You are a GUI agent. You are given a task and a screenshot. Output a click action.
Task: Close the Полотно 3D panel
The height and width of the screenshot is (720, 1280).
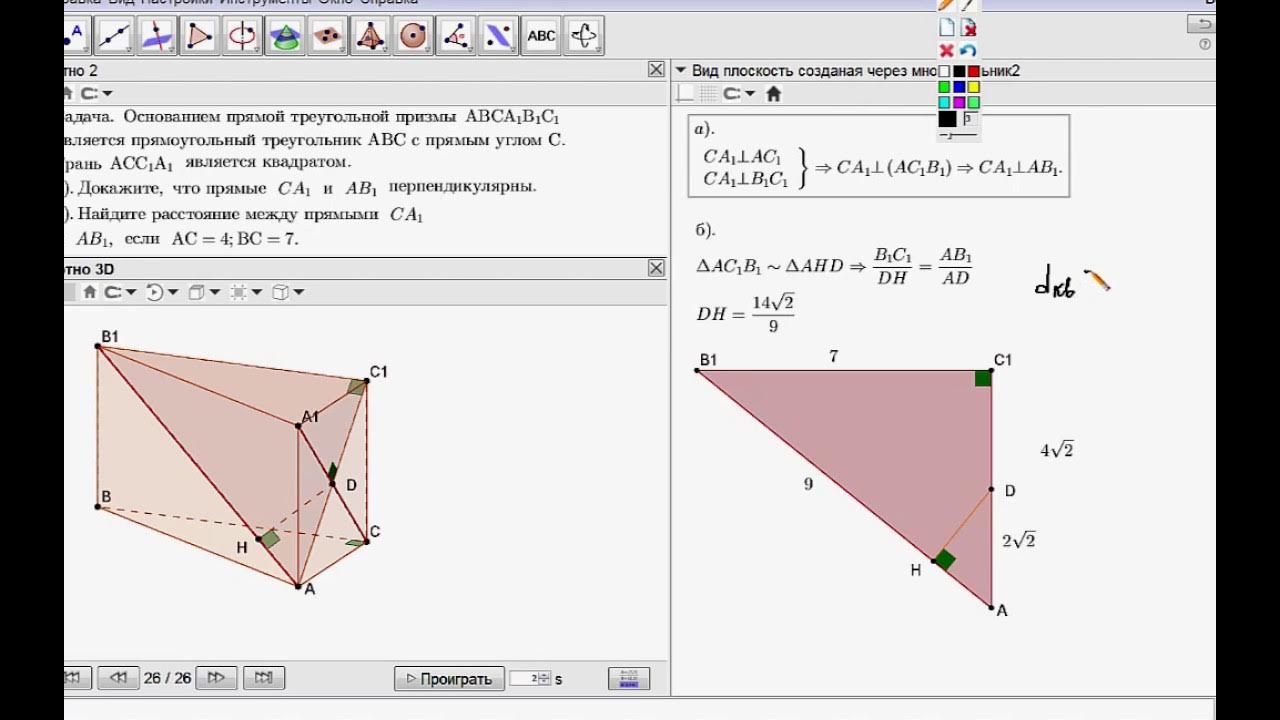pyautogui.click(x=656, y=268)
